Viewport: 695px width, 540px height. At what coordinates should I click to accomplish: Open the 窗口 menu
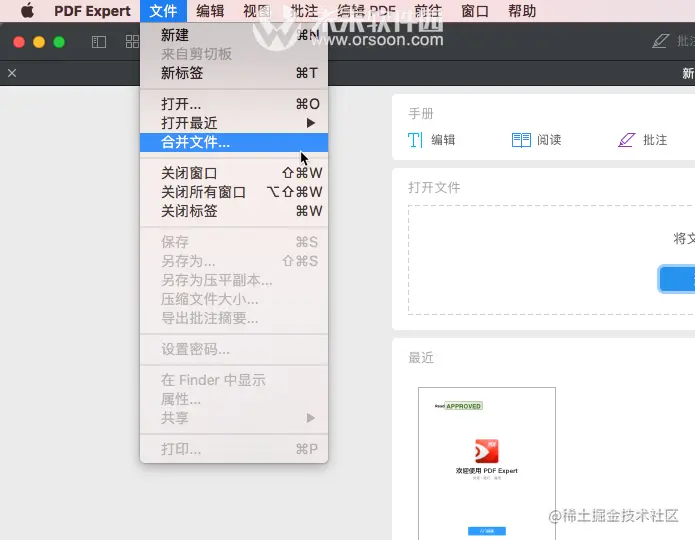[475, 11]
